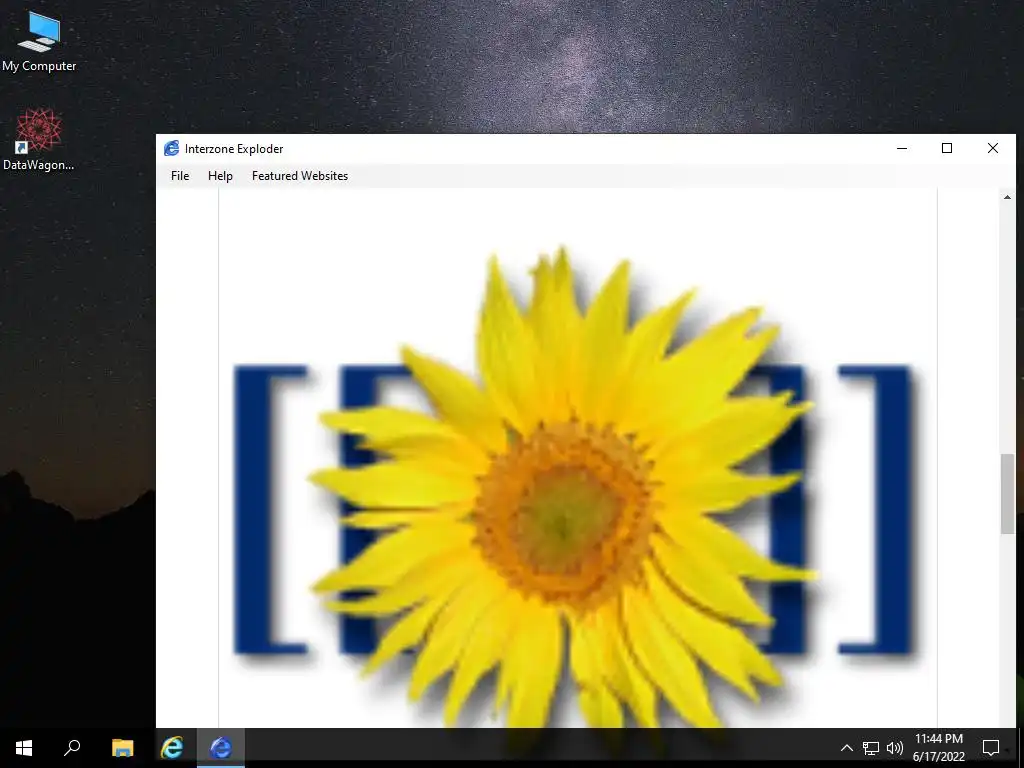Select Interzone Exploder taskbar button
This screenshot has width=1024, height=768.
221,748
